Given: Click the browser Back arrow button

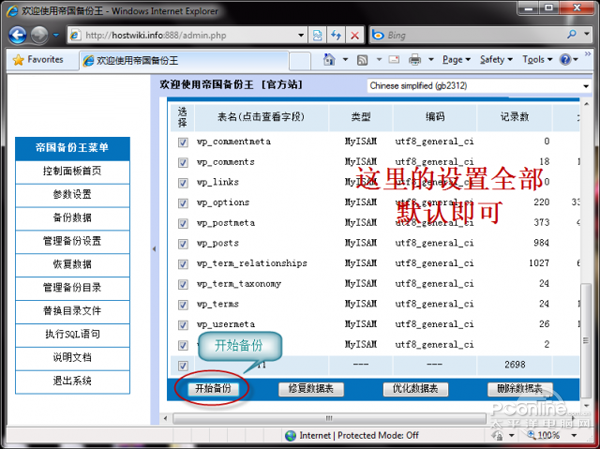Looking at the screenshot, I should point(18,34).
